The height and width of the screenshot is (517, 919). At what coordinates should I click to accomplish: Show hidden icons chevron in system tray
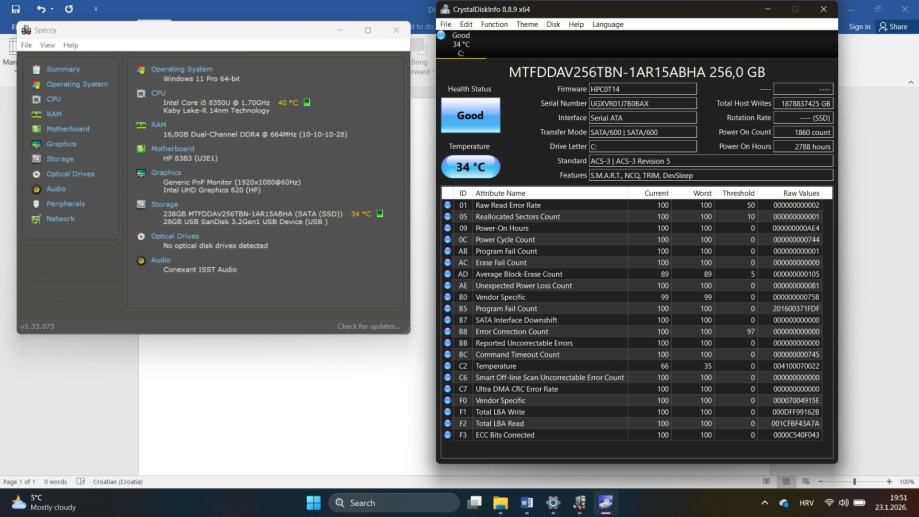pyautogui.click(x=764, y=502)
